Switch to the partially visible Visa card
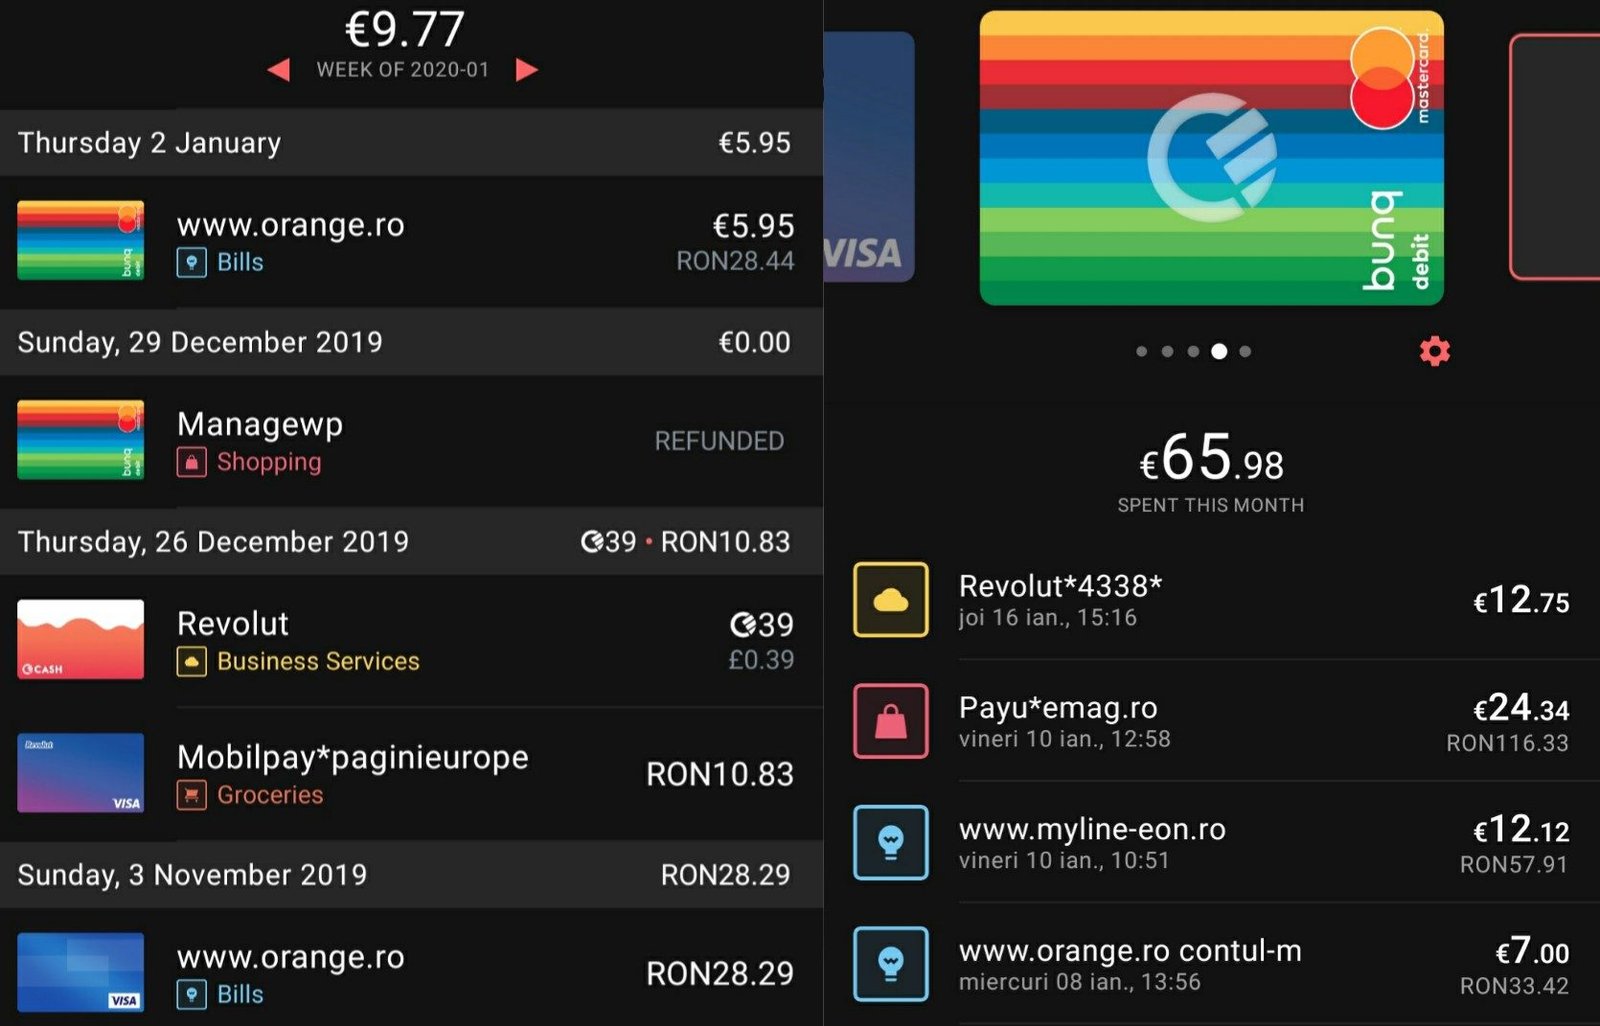 pyautogui.click(x=869, y=157)
